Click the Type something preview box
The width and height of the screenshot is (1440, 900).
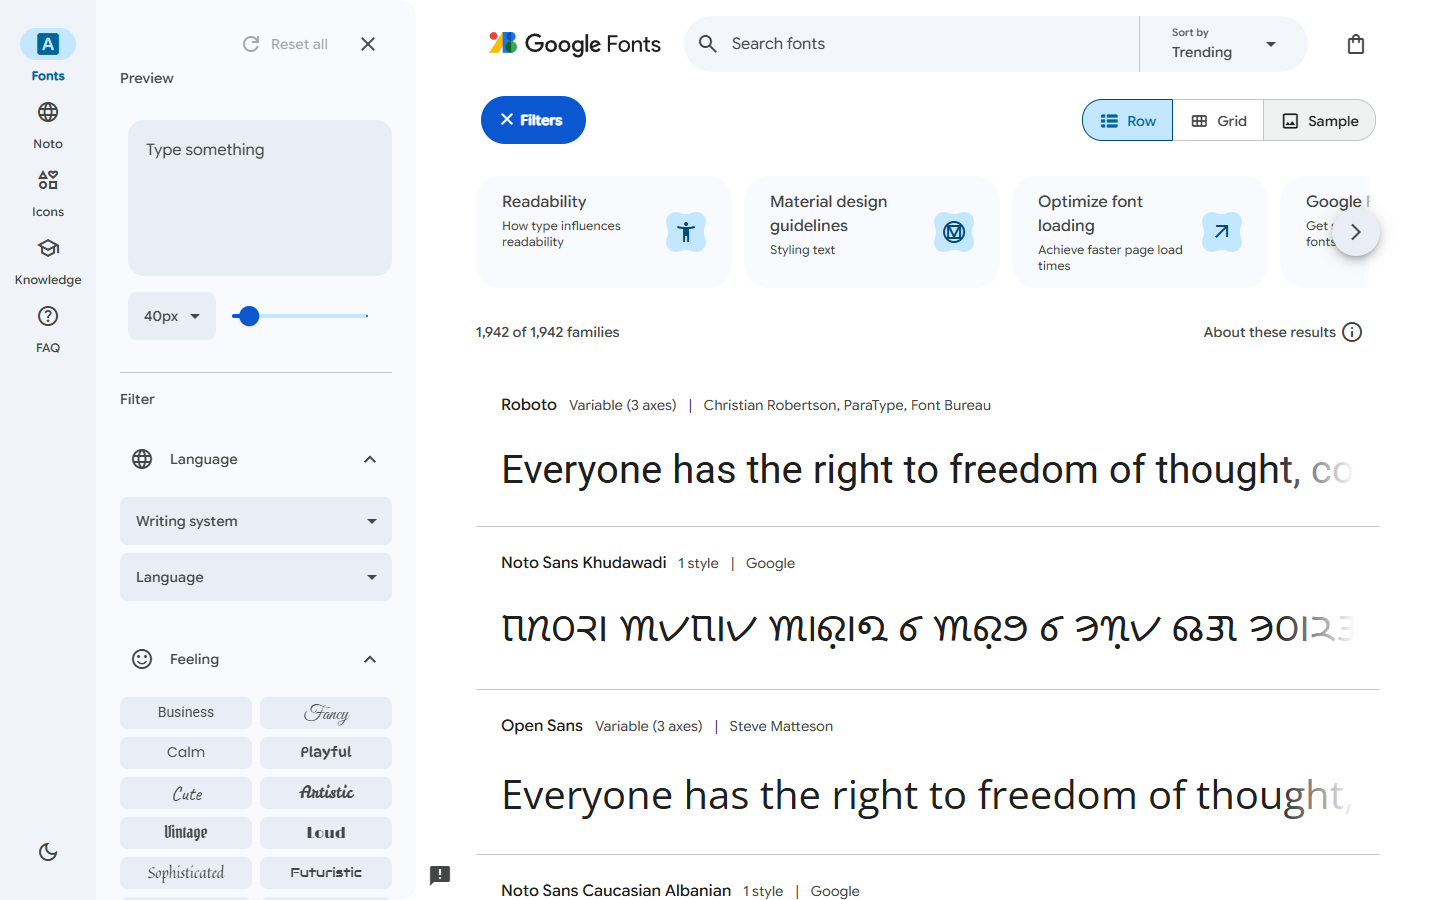[x=260, y=198]
